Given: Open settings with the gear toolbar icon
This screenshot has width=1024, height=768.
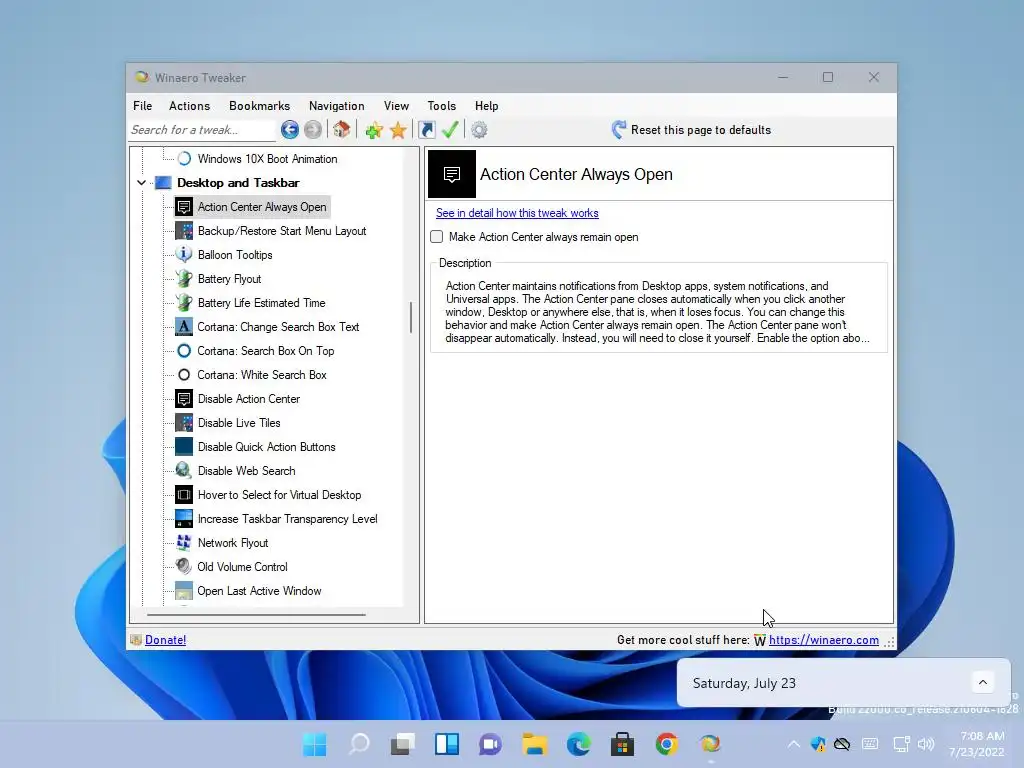Looking at the screenshot, I should point(479,130).
